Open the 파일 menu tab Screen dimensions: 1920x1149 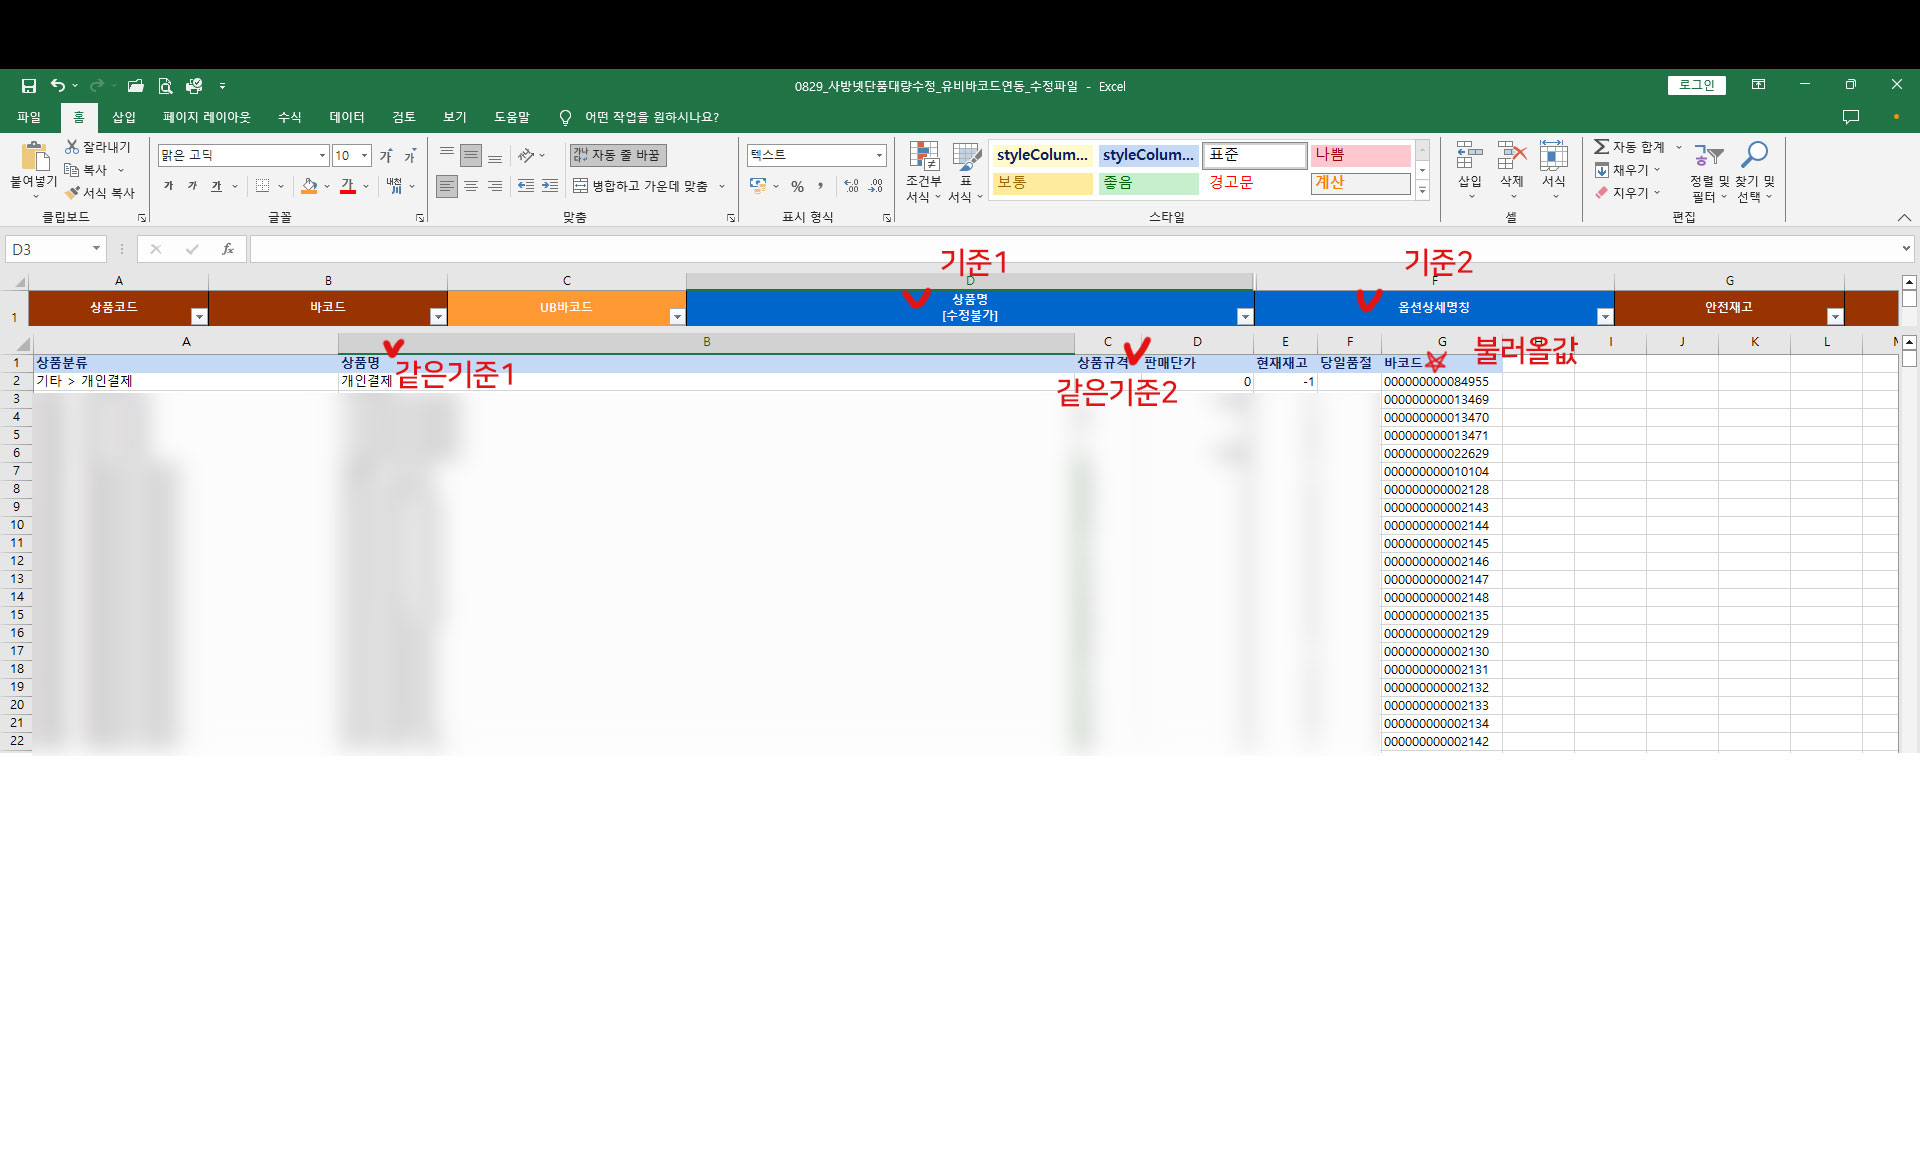tap(29, 117)
